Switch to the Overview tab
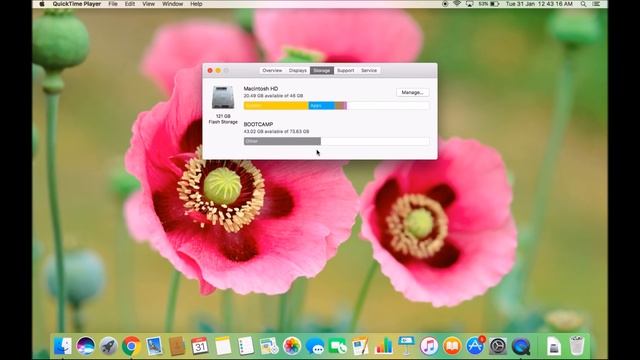This screenshot has height=360, width=640. pos(272,71)
